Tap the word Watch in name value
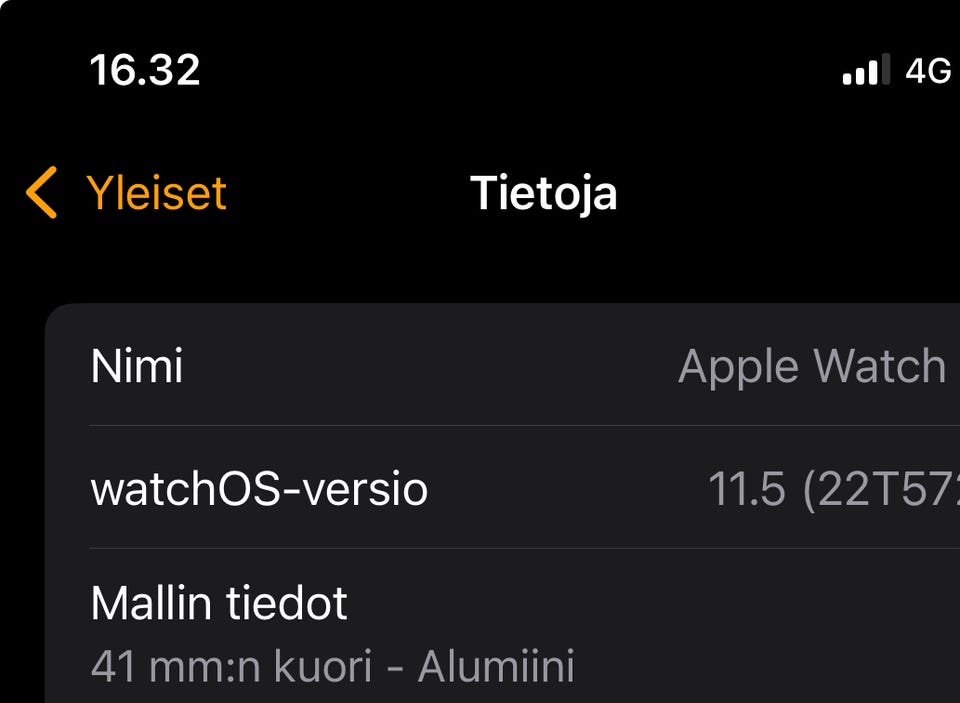 880,366
